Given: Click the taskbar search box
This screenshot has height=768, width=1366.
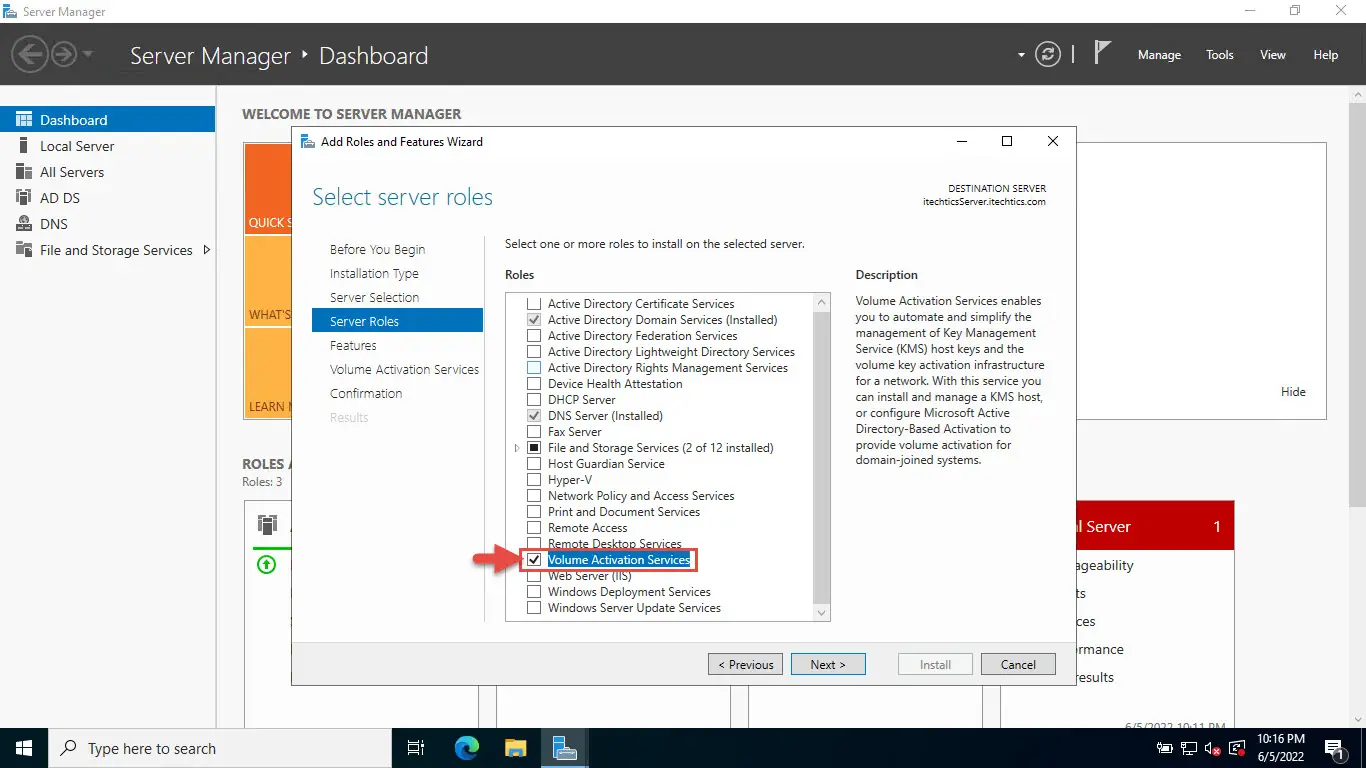Looking at the screenshot, I should [x=220, y=748].
